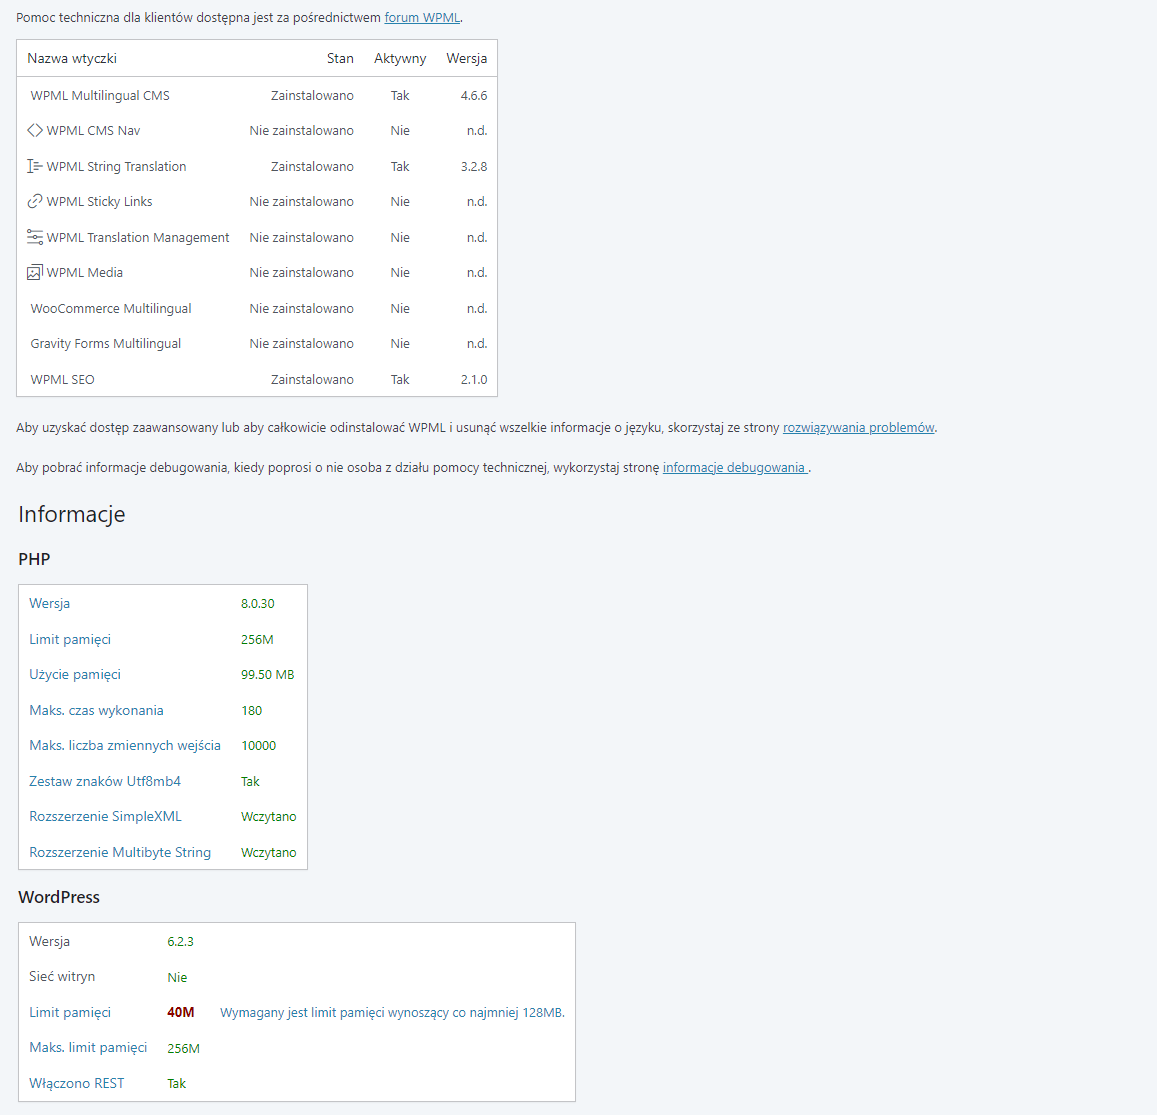Click the memory usage value 99.50 MB
Image resolution: width=1157 pixels, height=1115 pixels.
tap(267, 674)
